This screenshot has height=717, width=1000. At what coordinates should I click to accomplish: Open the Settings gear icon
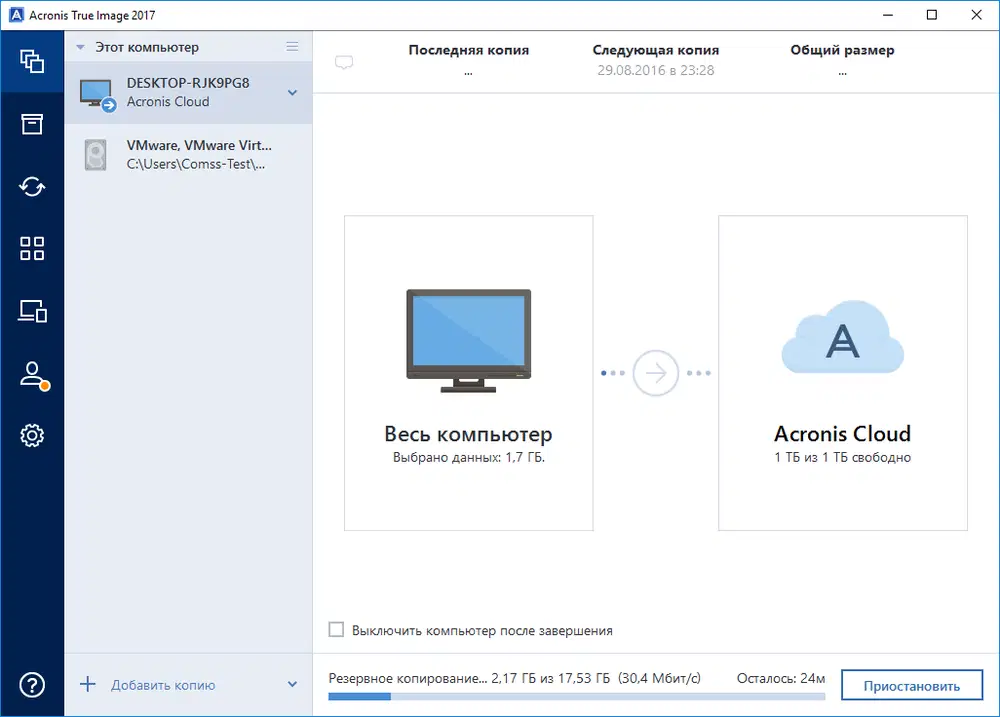coord(32,436)
